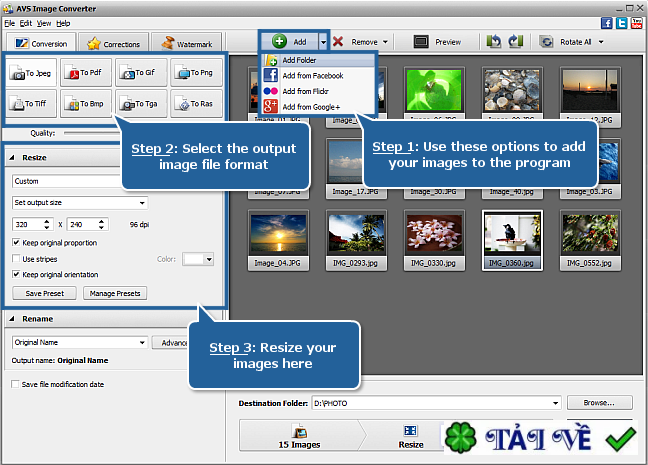Click the width field showing 320
Image resolution: width=648 pixels, height=465 pixels.
pos(28,224)
